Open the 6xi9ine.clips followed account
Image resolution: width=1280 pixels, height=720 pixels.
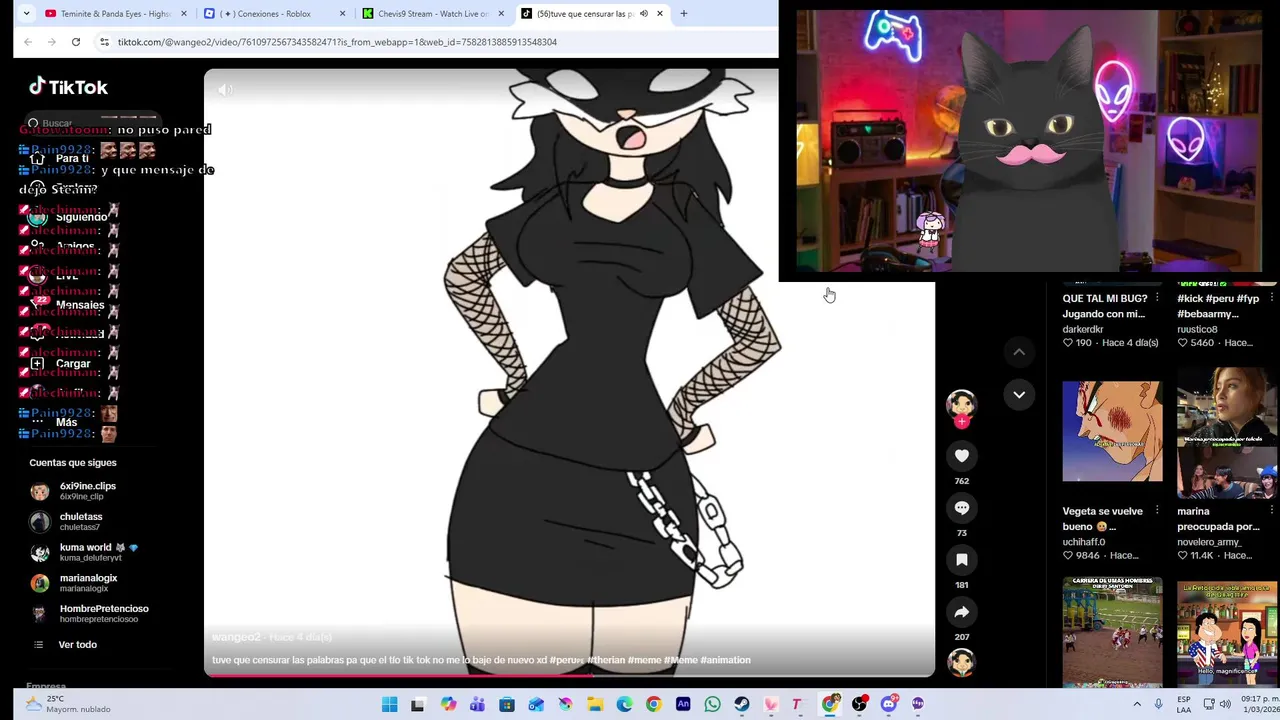pos(87,491)
